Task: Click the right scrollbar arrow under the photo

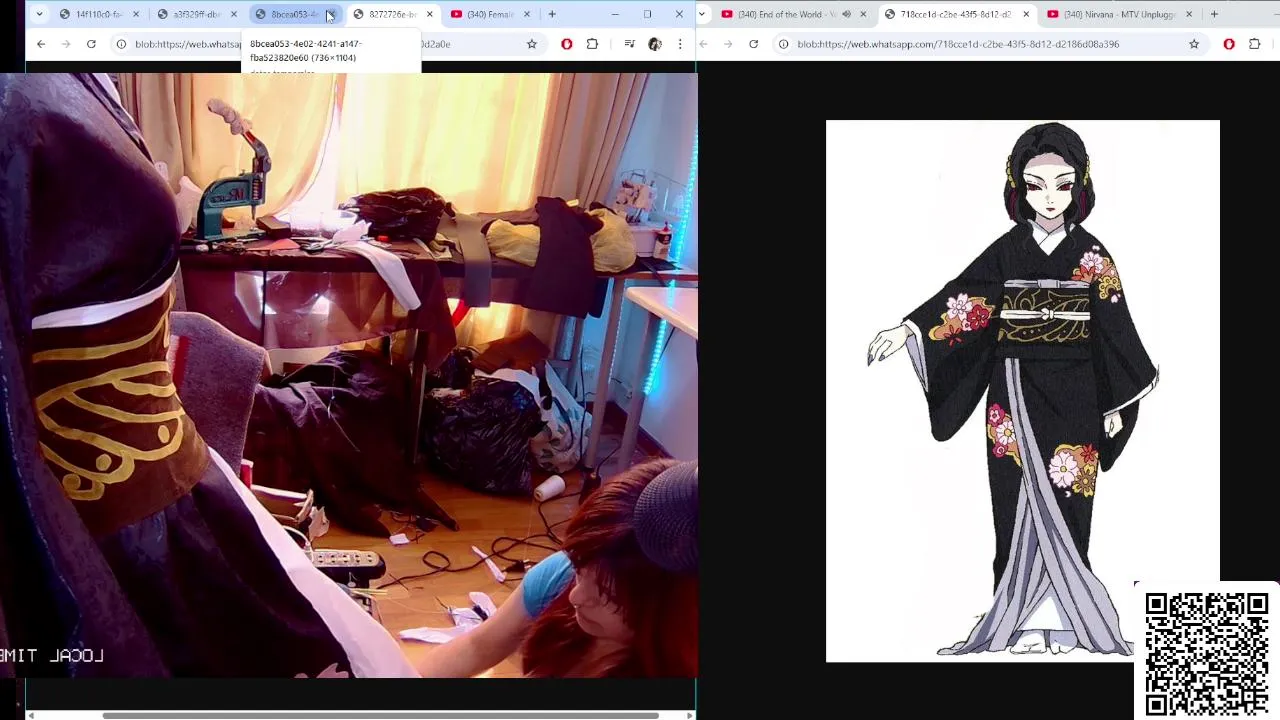Action: pyautogui.click(x=689, y=715)
